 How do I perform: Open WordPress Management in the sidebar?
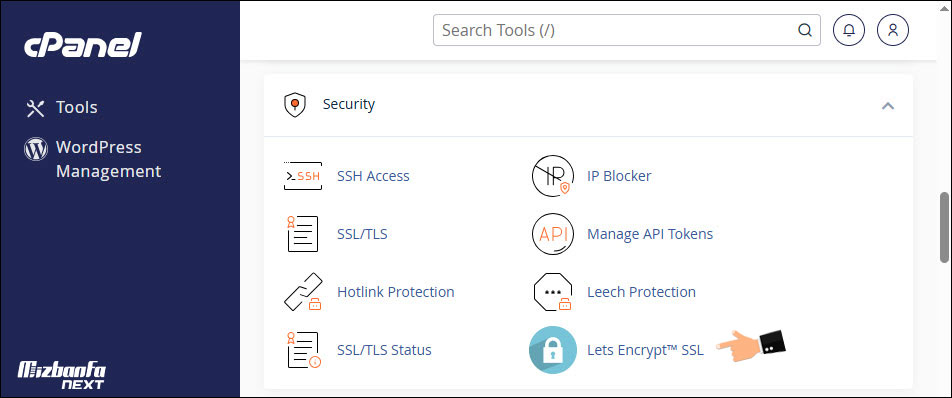109,160
